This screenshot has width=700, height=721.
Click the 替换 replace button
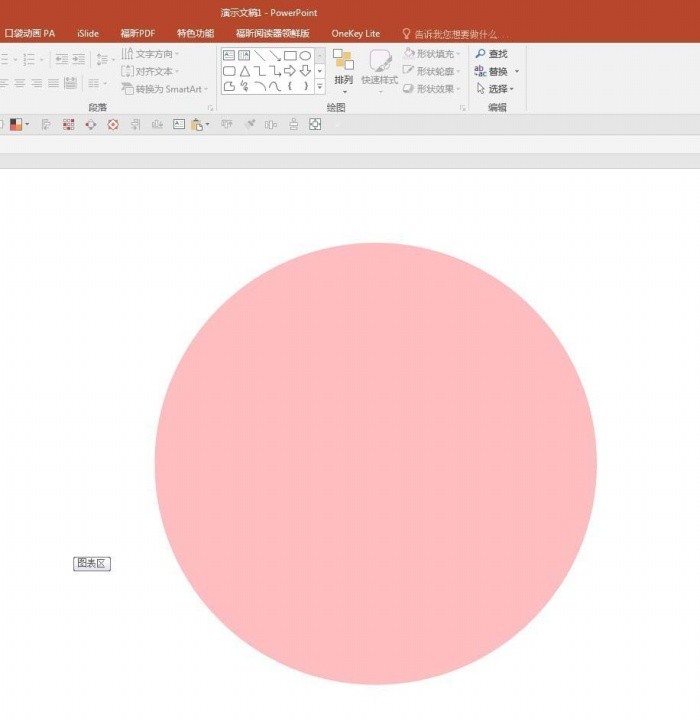(x=491, y=71)
